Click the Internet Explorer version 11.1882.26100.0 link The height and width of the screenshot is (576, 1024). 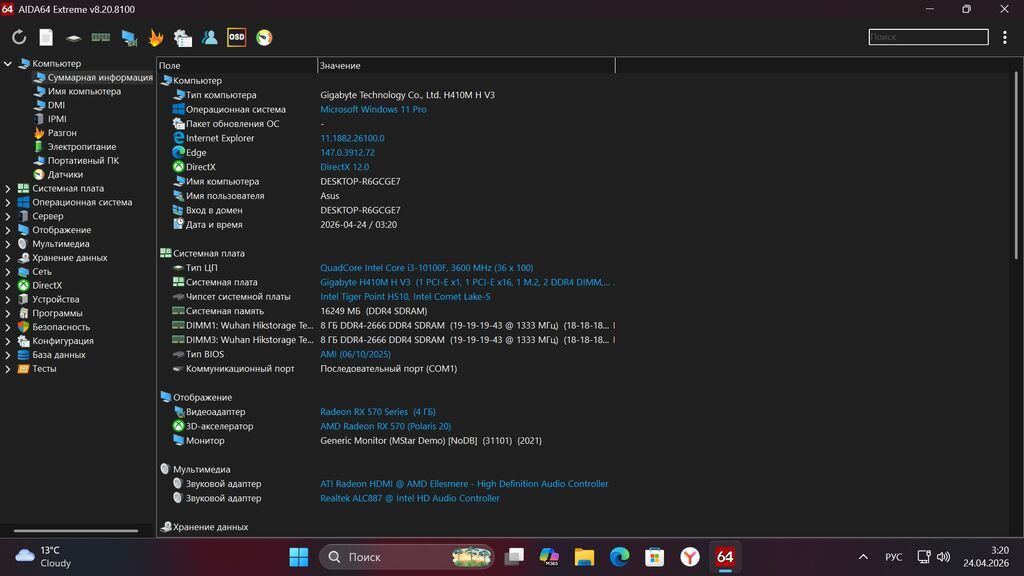(x=352, y=138)
